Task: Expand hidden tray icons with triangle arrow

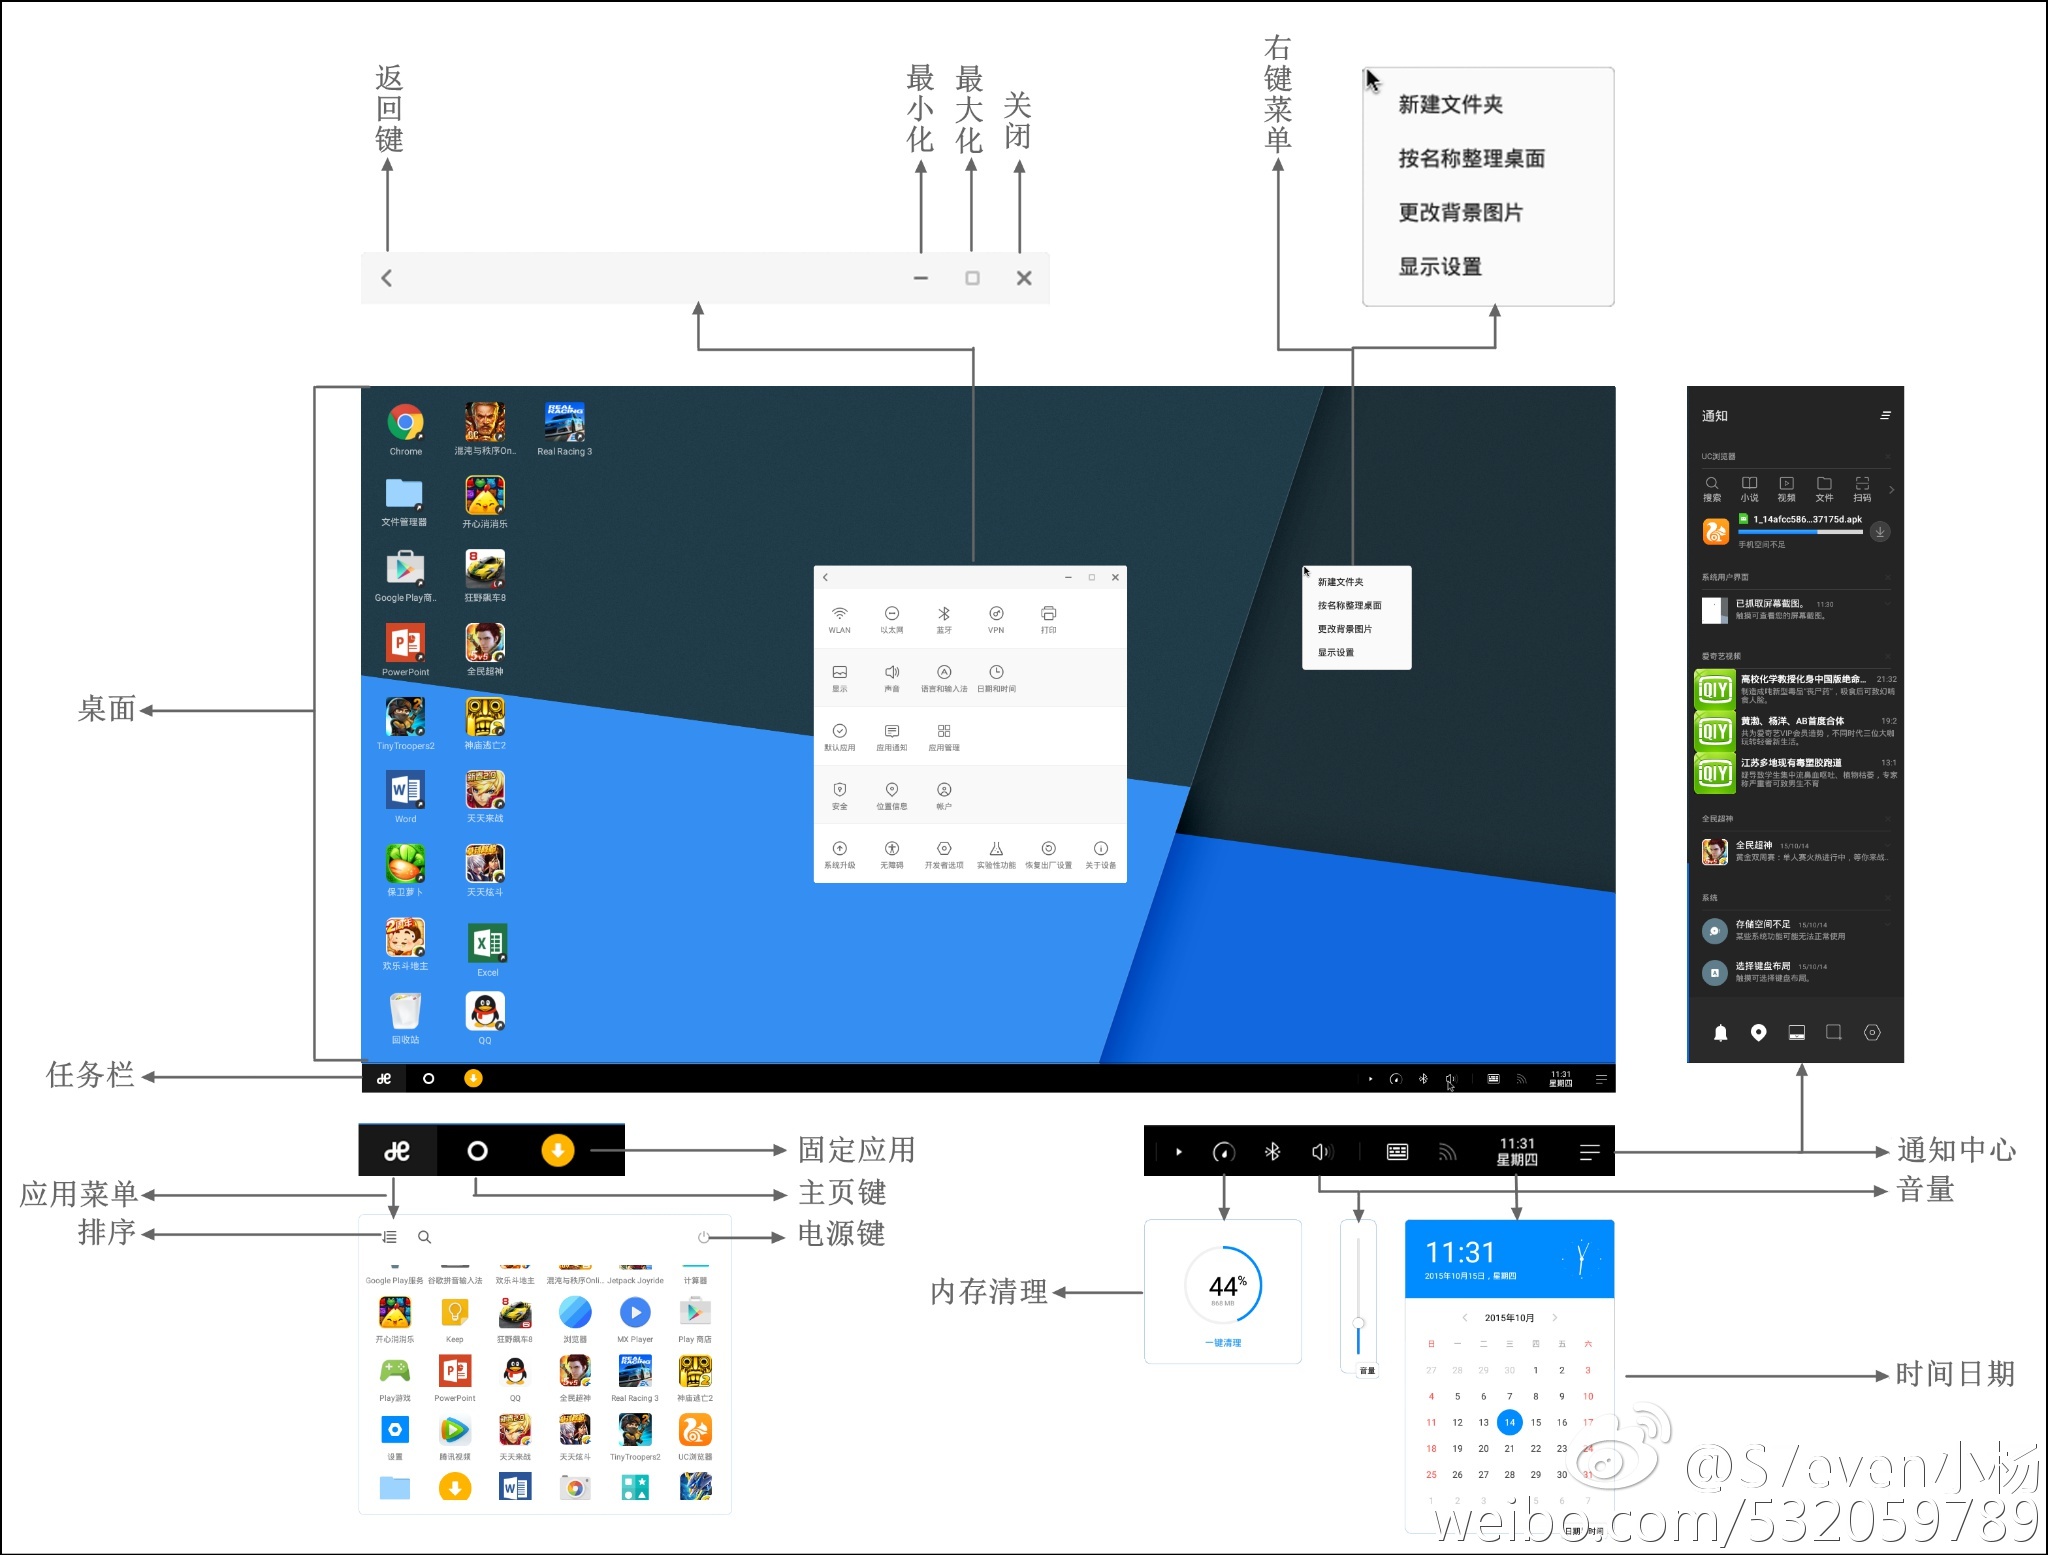Action: coord(1179,1152)
